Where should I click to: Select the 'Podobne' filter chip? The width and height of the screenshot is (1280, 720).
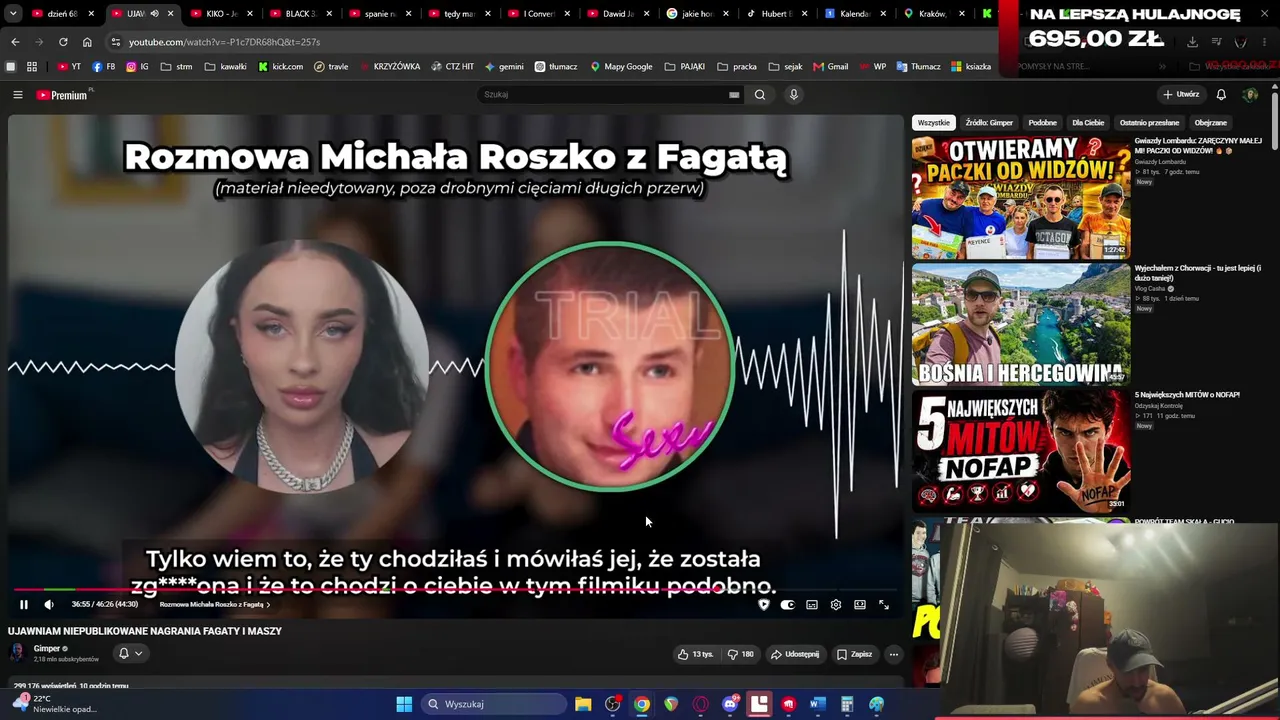click(1042, 123)
